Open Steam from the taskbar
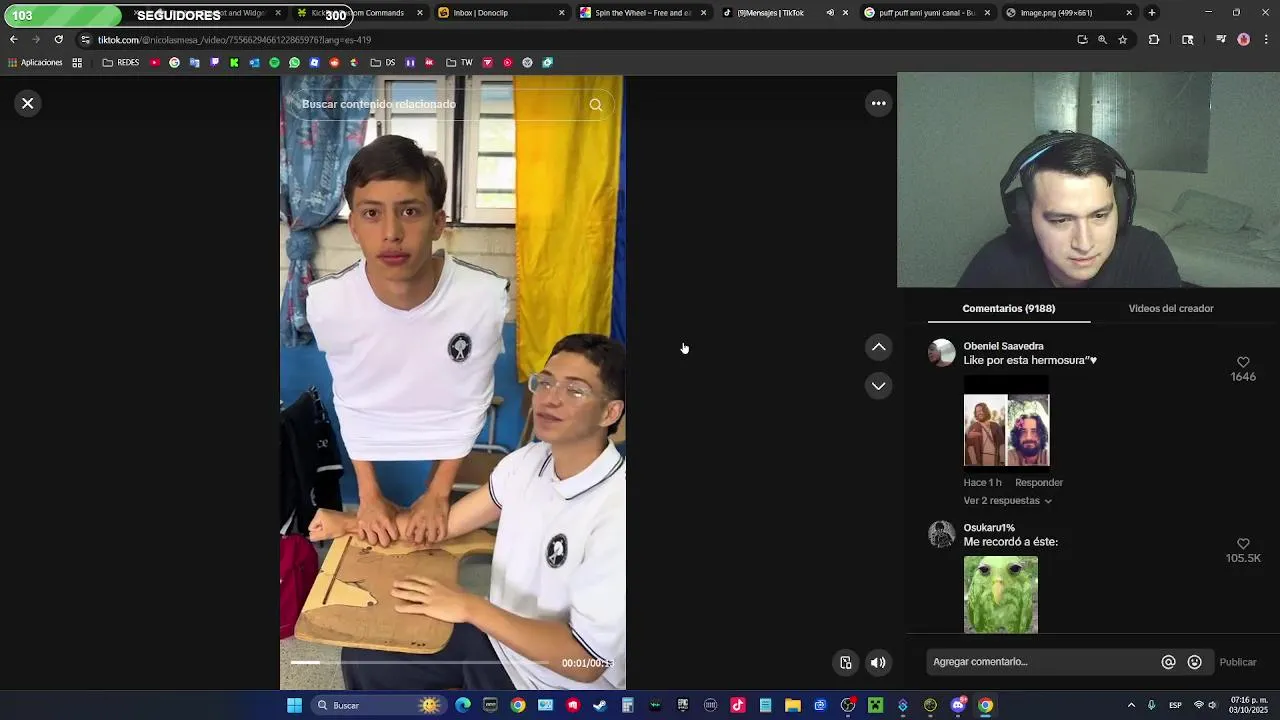Image resolution: width=1280 pixels, height=720 pixels. [x=600, y=705]
